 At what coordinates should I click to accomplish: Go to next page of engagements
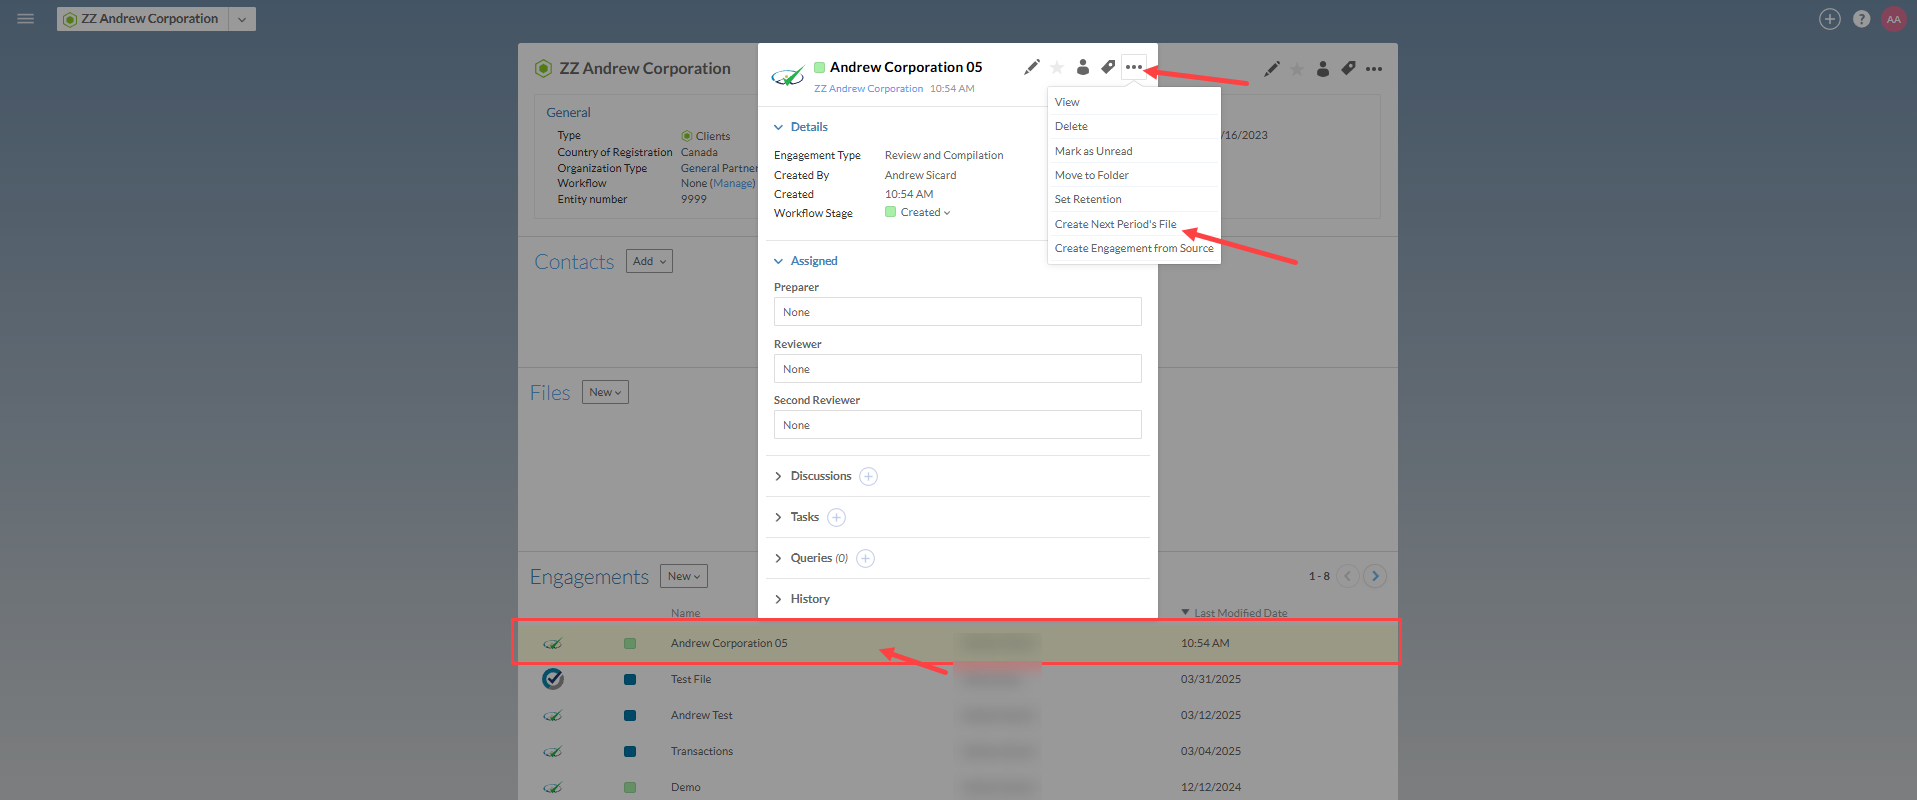click(1375, 576)
